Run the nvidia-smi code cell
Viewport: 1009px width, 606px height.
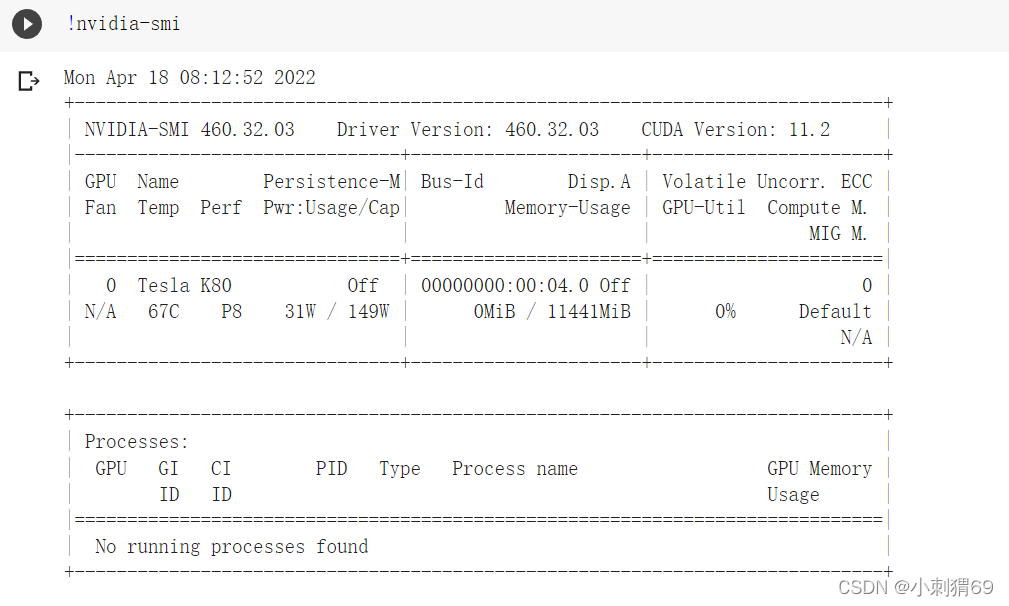tap(27, 24)
